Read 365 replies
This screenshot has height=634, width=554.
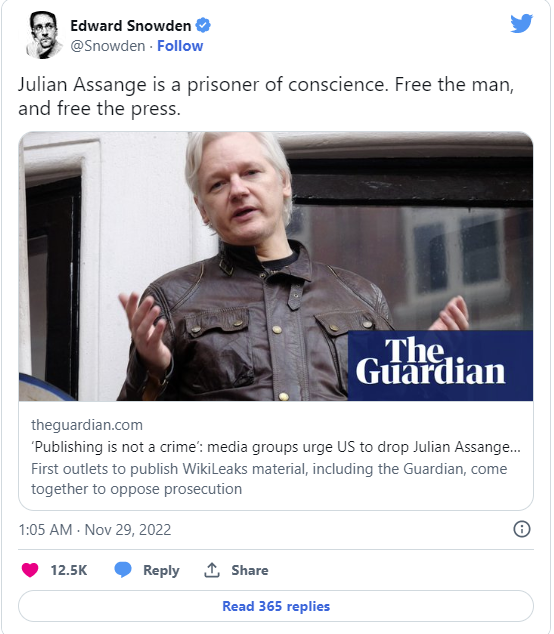(x=276, y=606)
